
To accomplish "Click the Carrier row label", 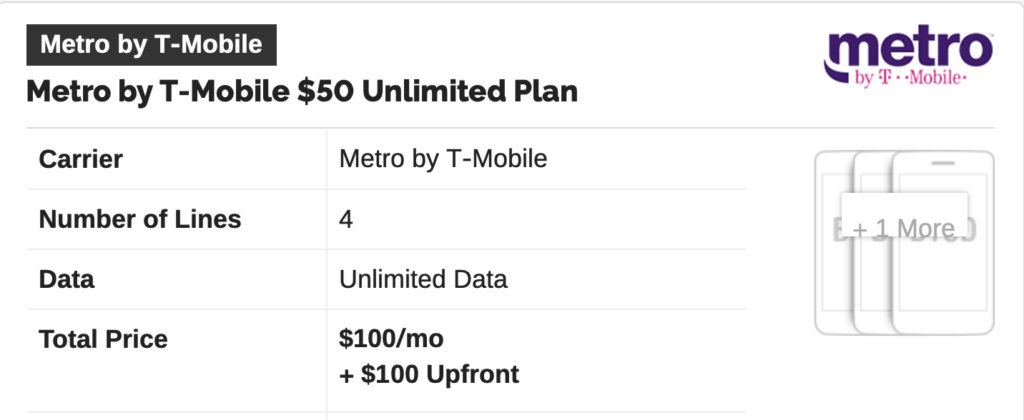I will coord(81,159).
